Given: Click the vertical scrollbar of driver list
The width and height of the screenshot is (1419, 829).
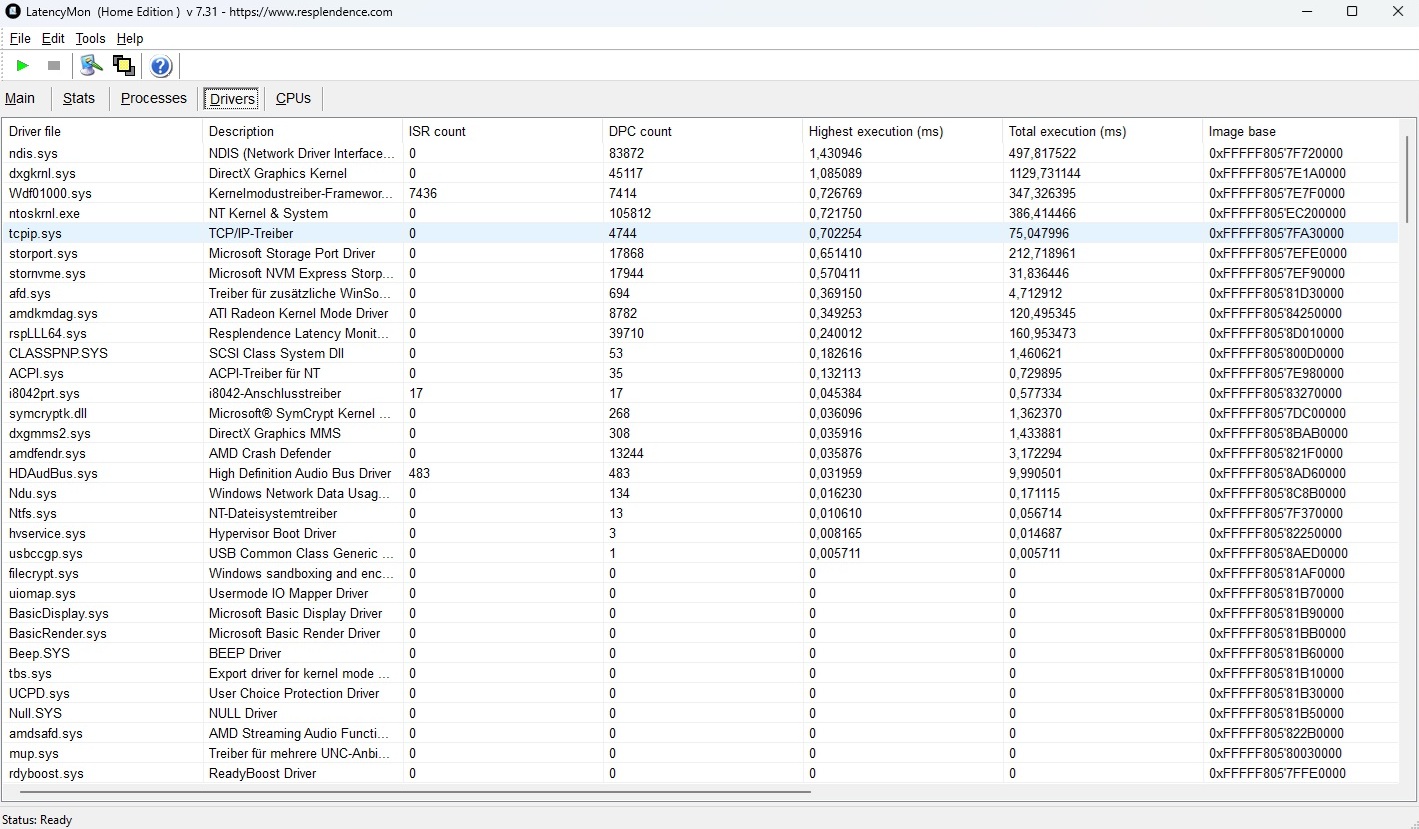Looking at the screenshot, I should coord(1406,180).
